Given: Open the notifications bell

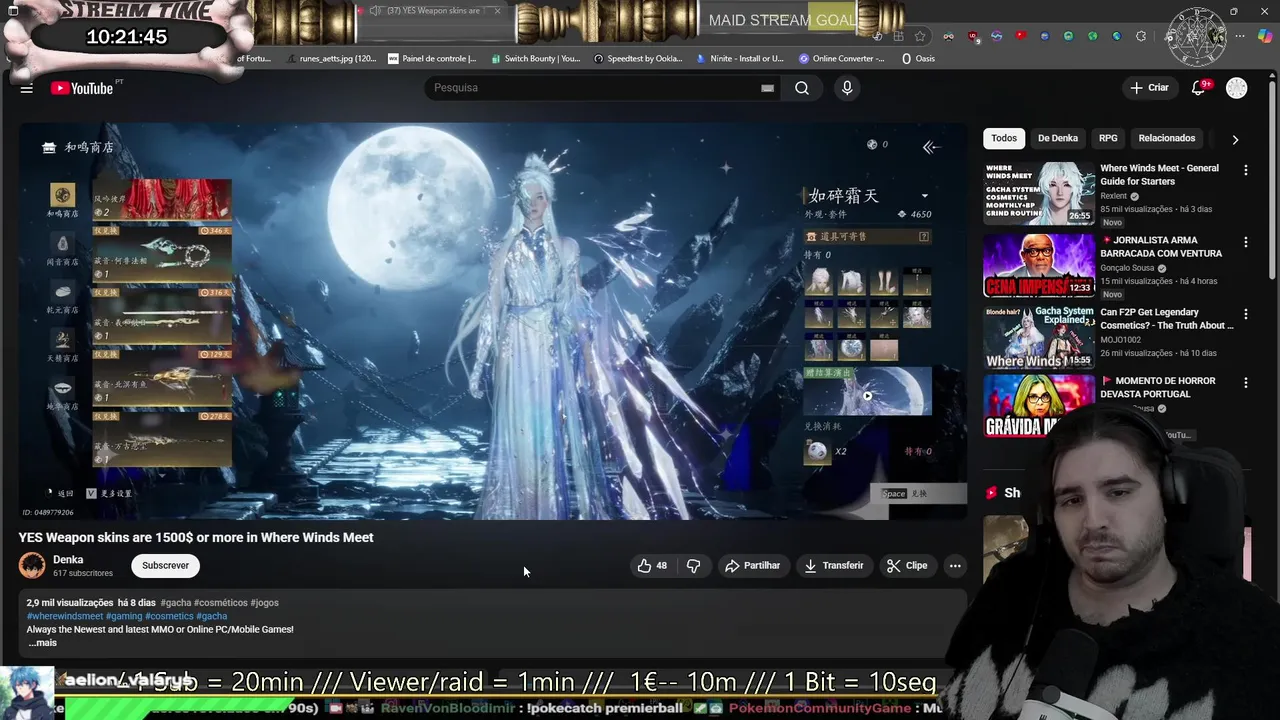Looking at the screenshot, I should [x=1198, y=88].
